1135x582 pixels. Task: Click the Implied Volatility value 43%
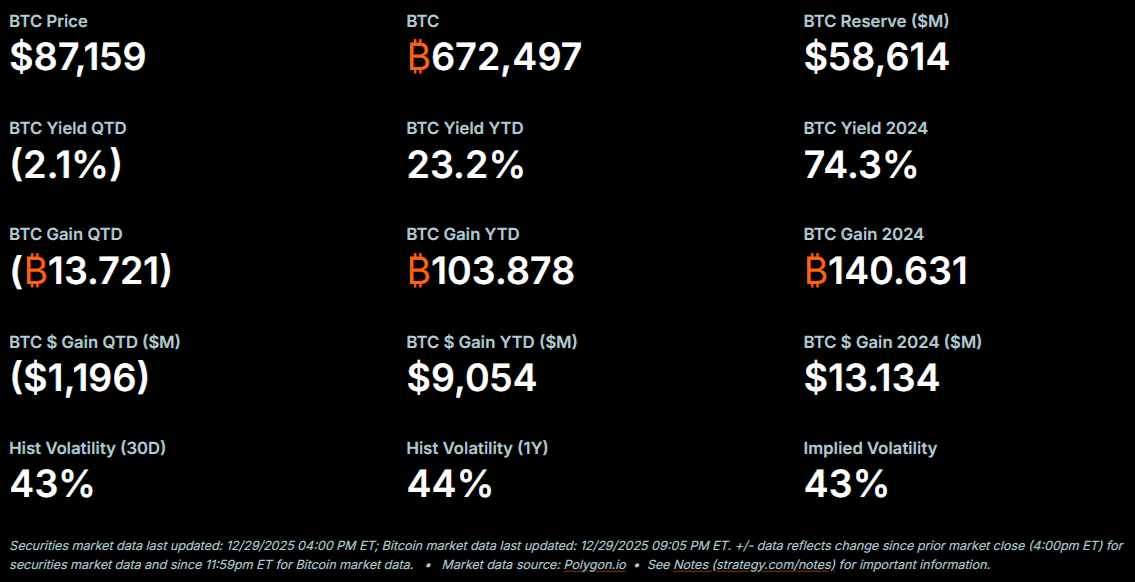coord(846,484)
